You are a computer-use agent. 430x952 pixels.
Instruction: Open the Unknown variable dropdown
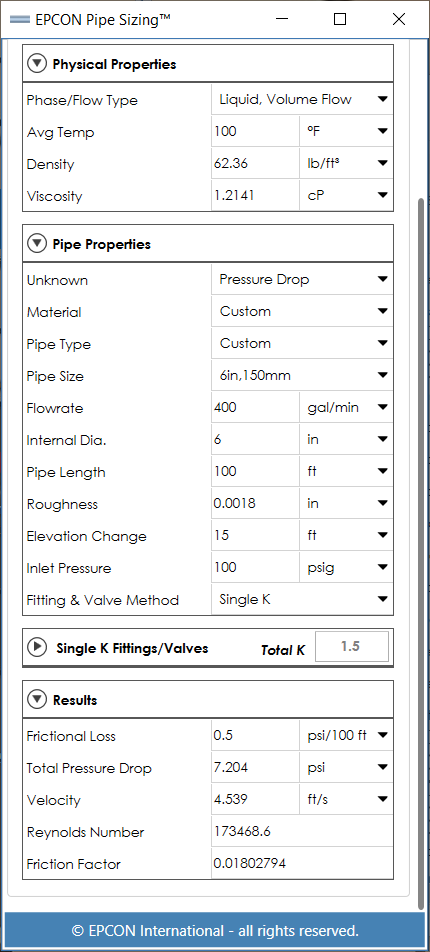(302, 279)
